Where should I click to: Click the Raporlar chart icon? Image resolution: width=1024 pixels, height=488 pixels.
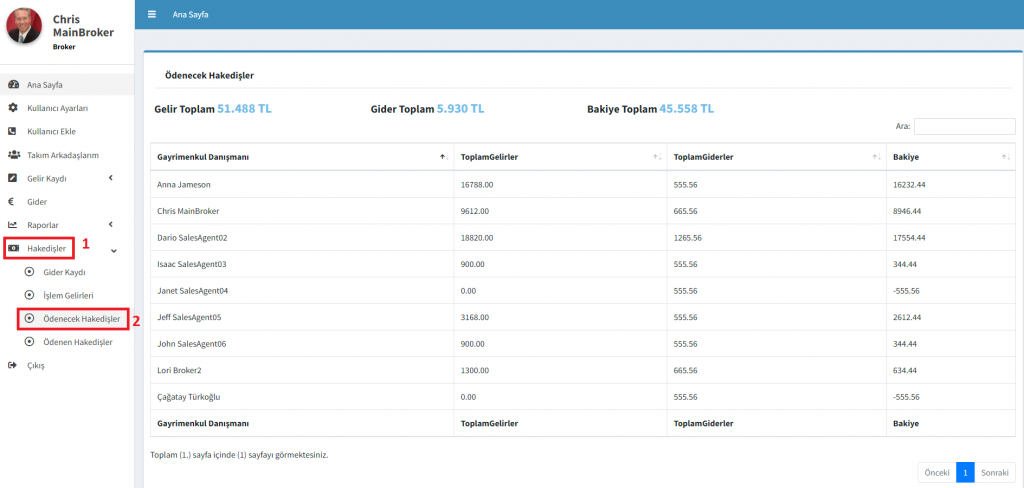[x=13, y=225]
